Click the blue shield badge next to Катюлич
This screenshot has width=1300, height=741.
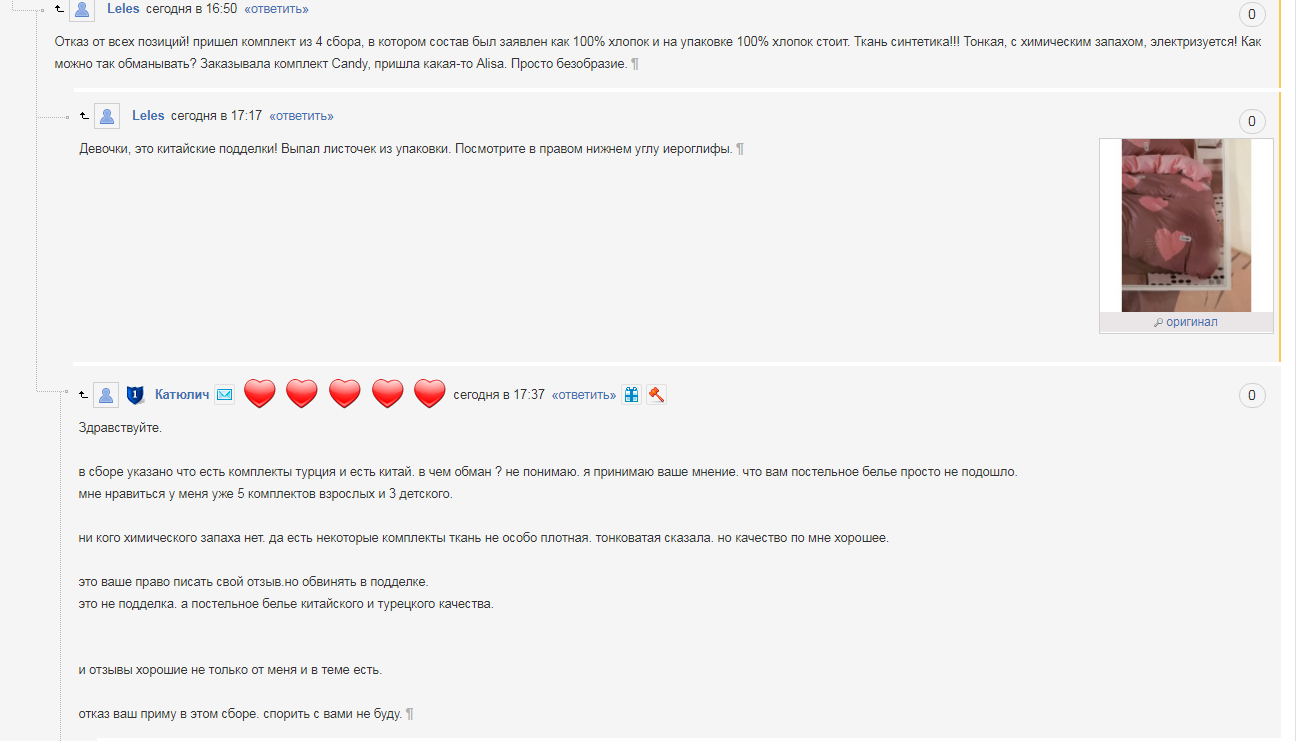click(x=136, y=395)
